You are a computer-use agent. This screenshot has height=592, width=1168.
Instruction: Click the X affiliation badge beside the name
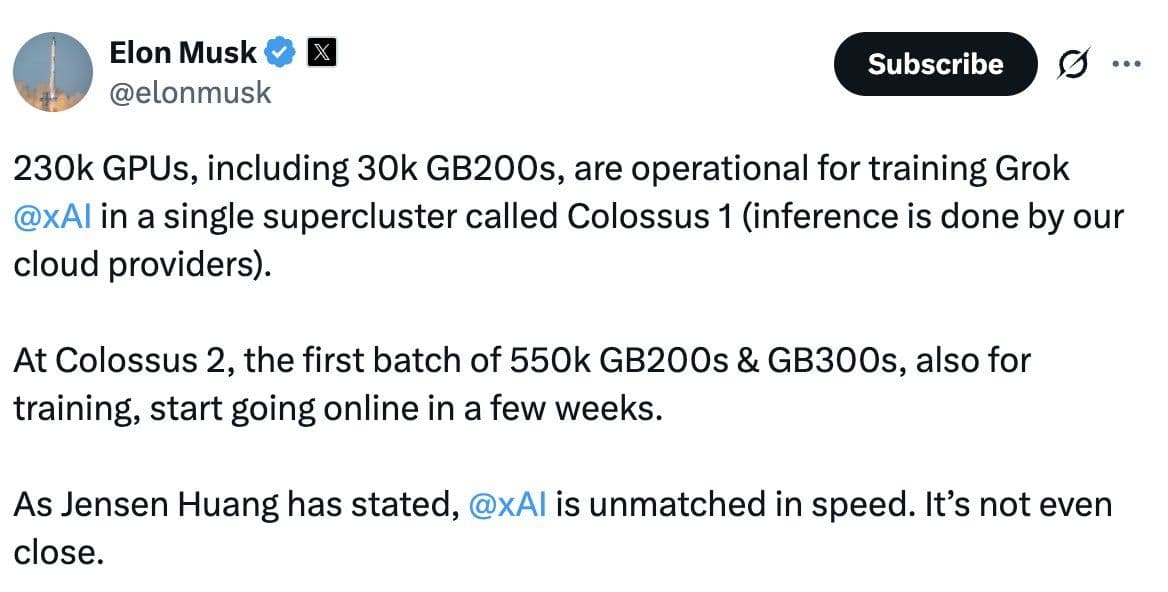[x=319, y=52]
